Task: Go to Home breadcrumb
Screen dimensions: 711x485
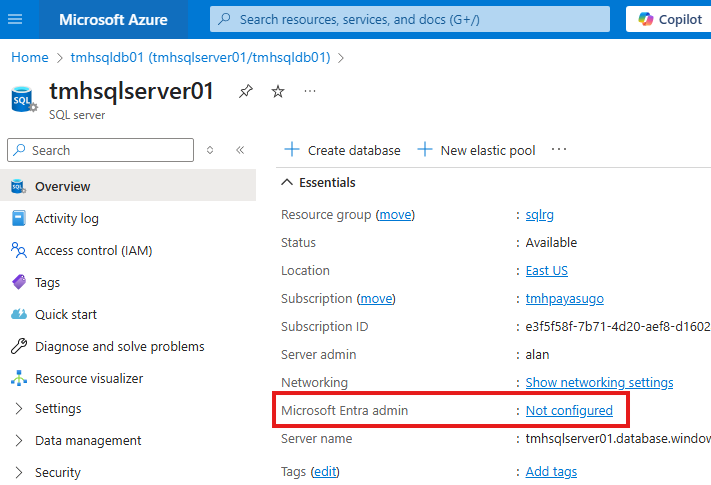Action: [x=29, y=58]
